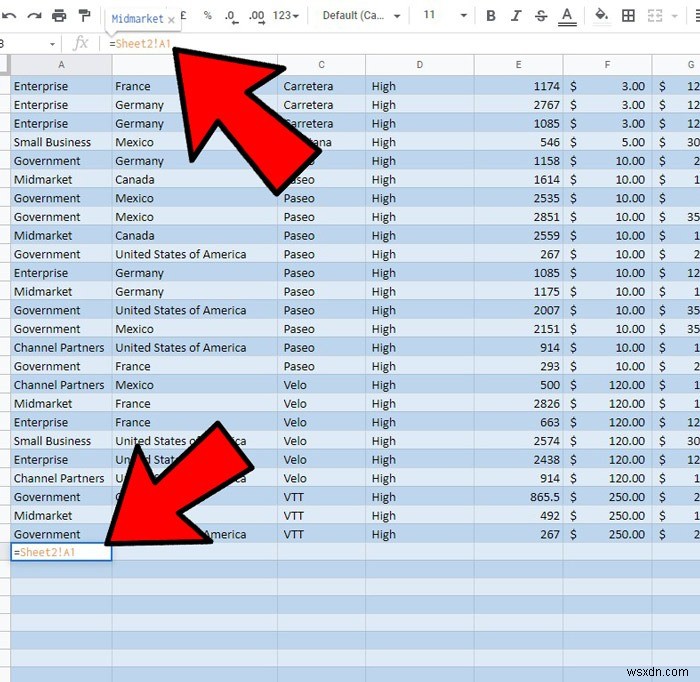Click the France cell in the first row
This screenshot has height=682, width=700.
click(195, 86)
